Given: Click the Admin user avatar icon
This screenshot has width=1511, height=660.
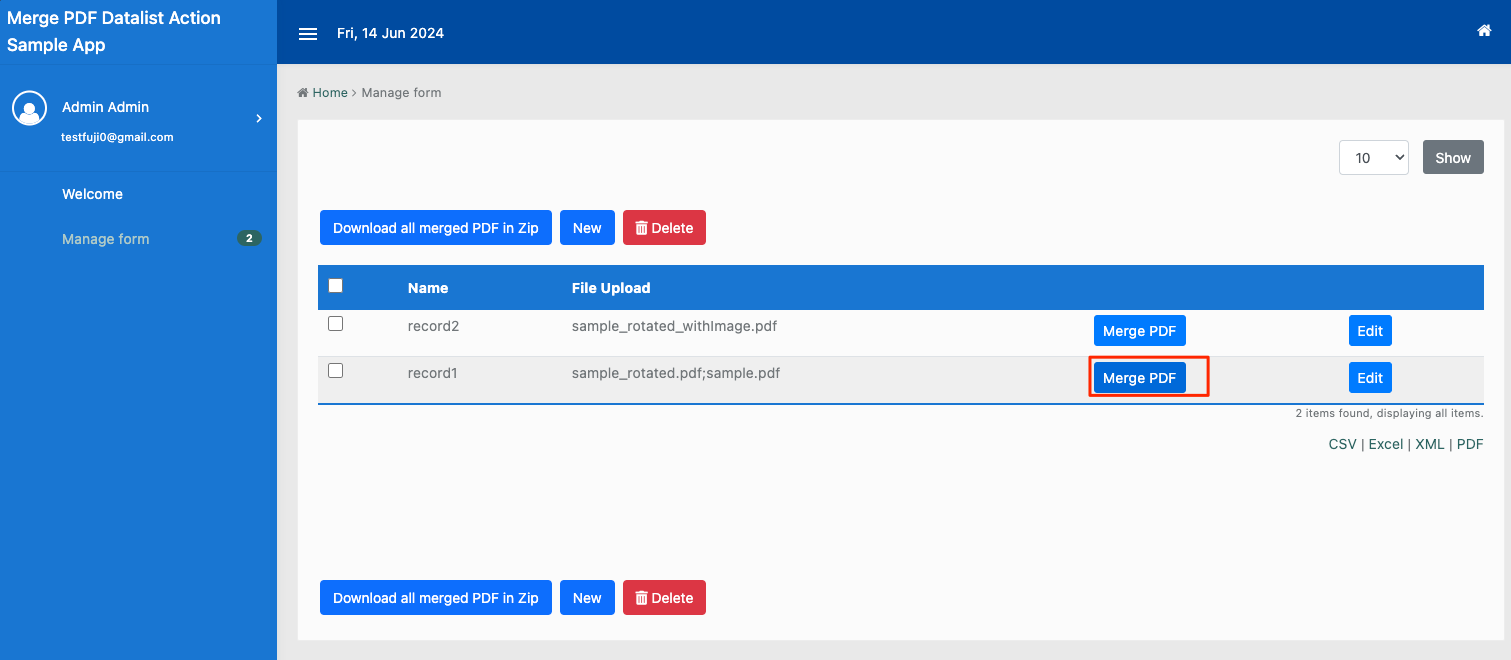Looking at the screenshot, I should pyautogui.click(x=30, y=108).
